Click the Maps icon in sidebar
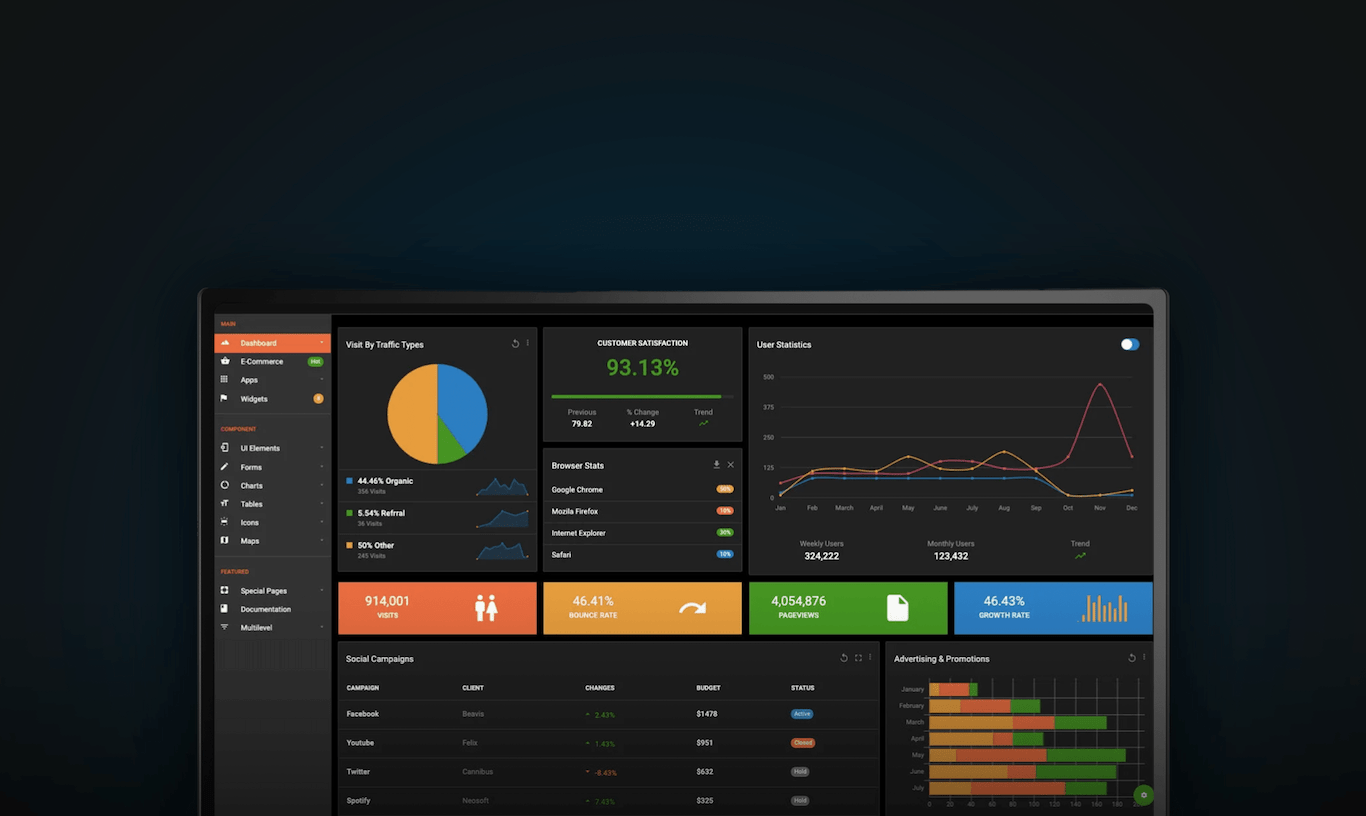The image size is (1366, 816). tap(224, 541)
